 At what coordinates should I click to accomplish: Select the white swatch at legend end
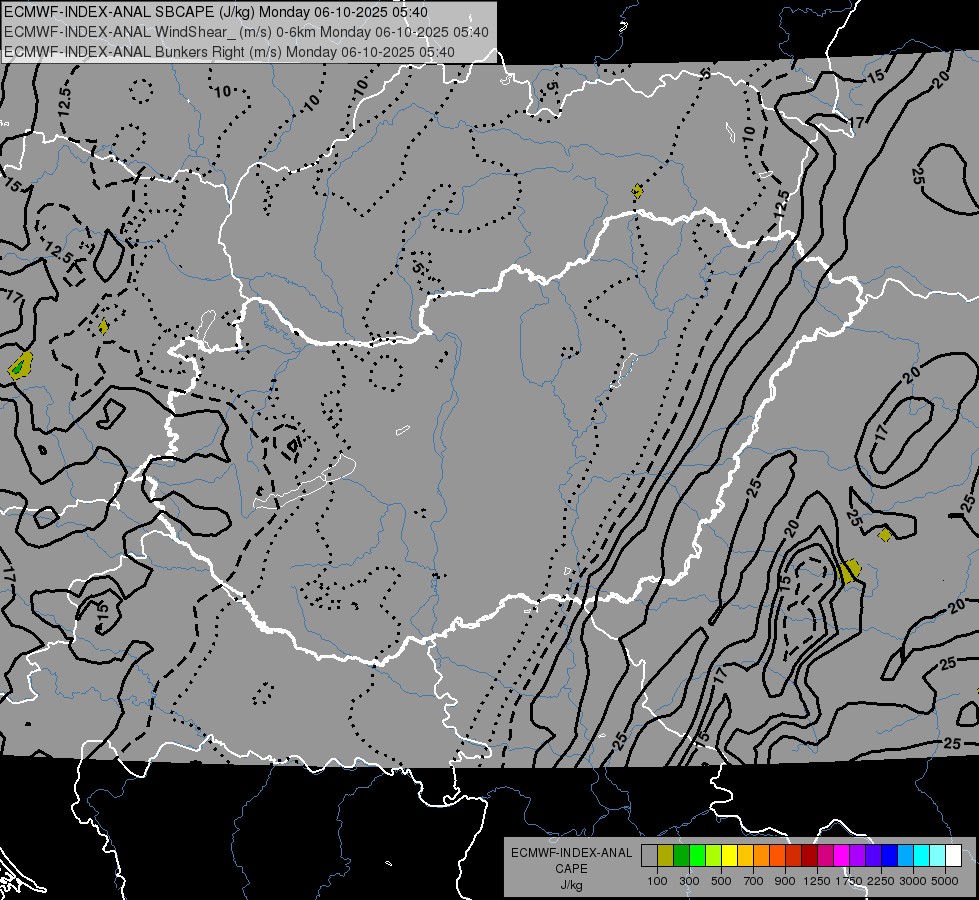953,855
